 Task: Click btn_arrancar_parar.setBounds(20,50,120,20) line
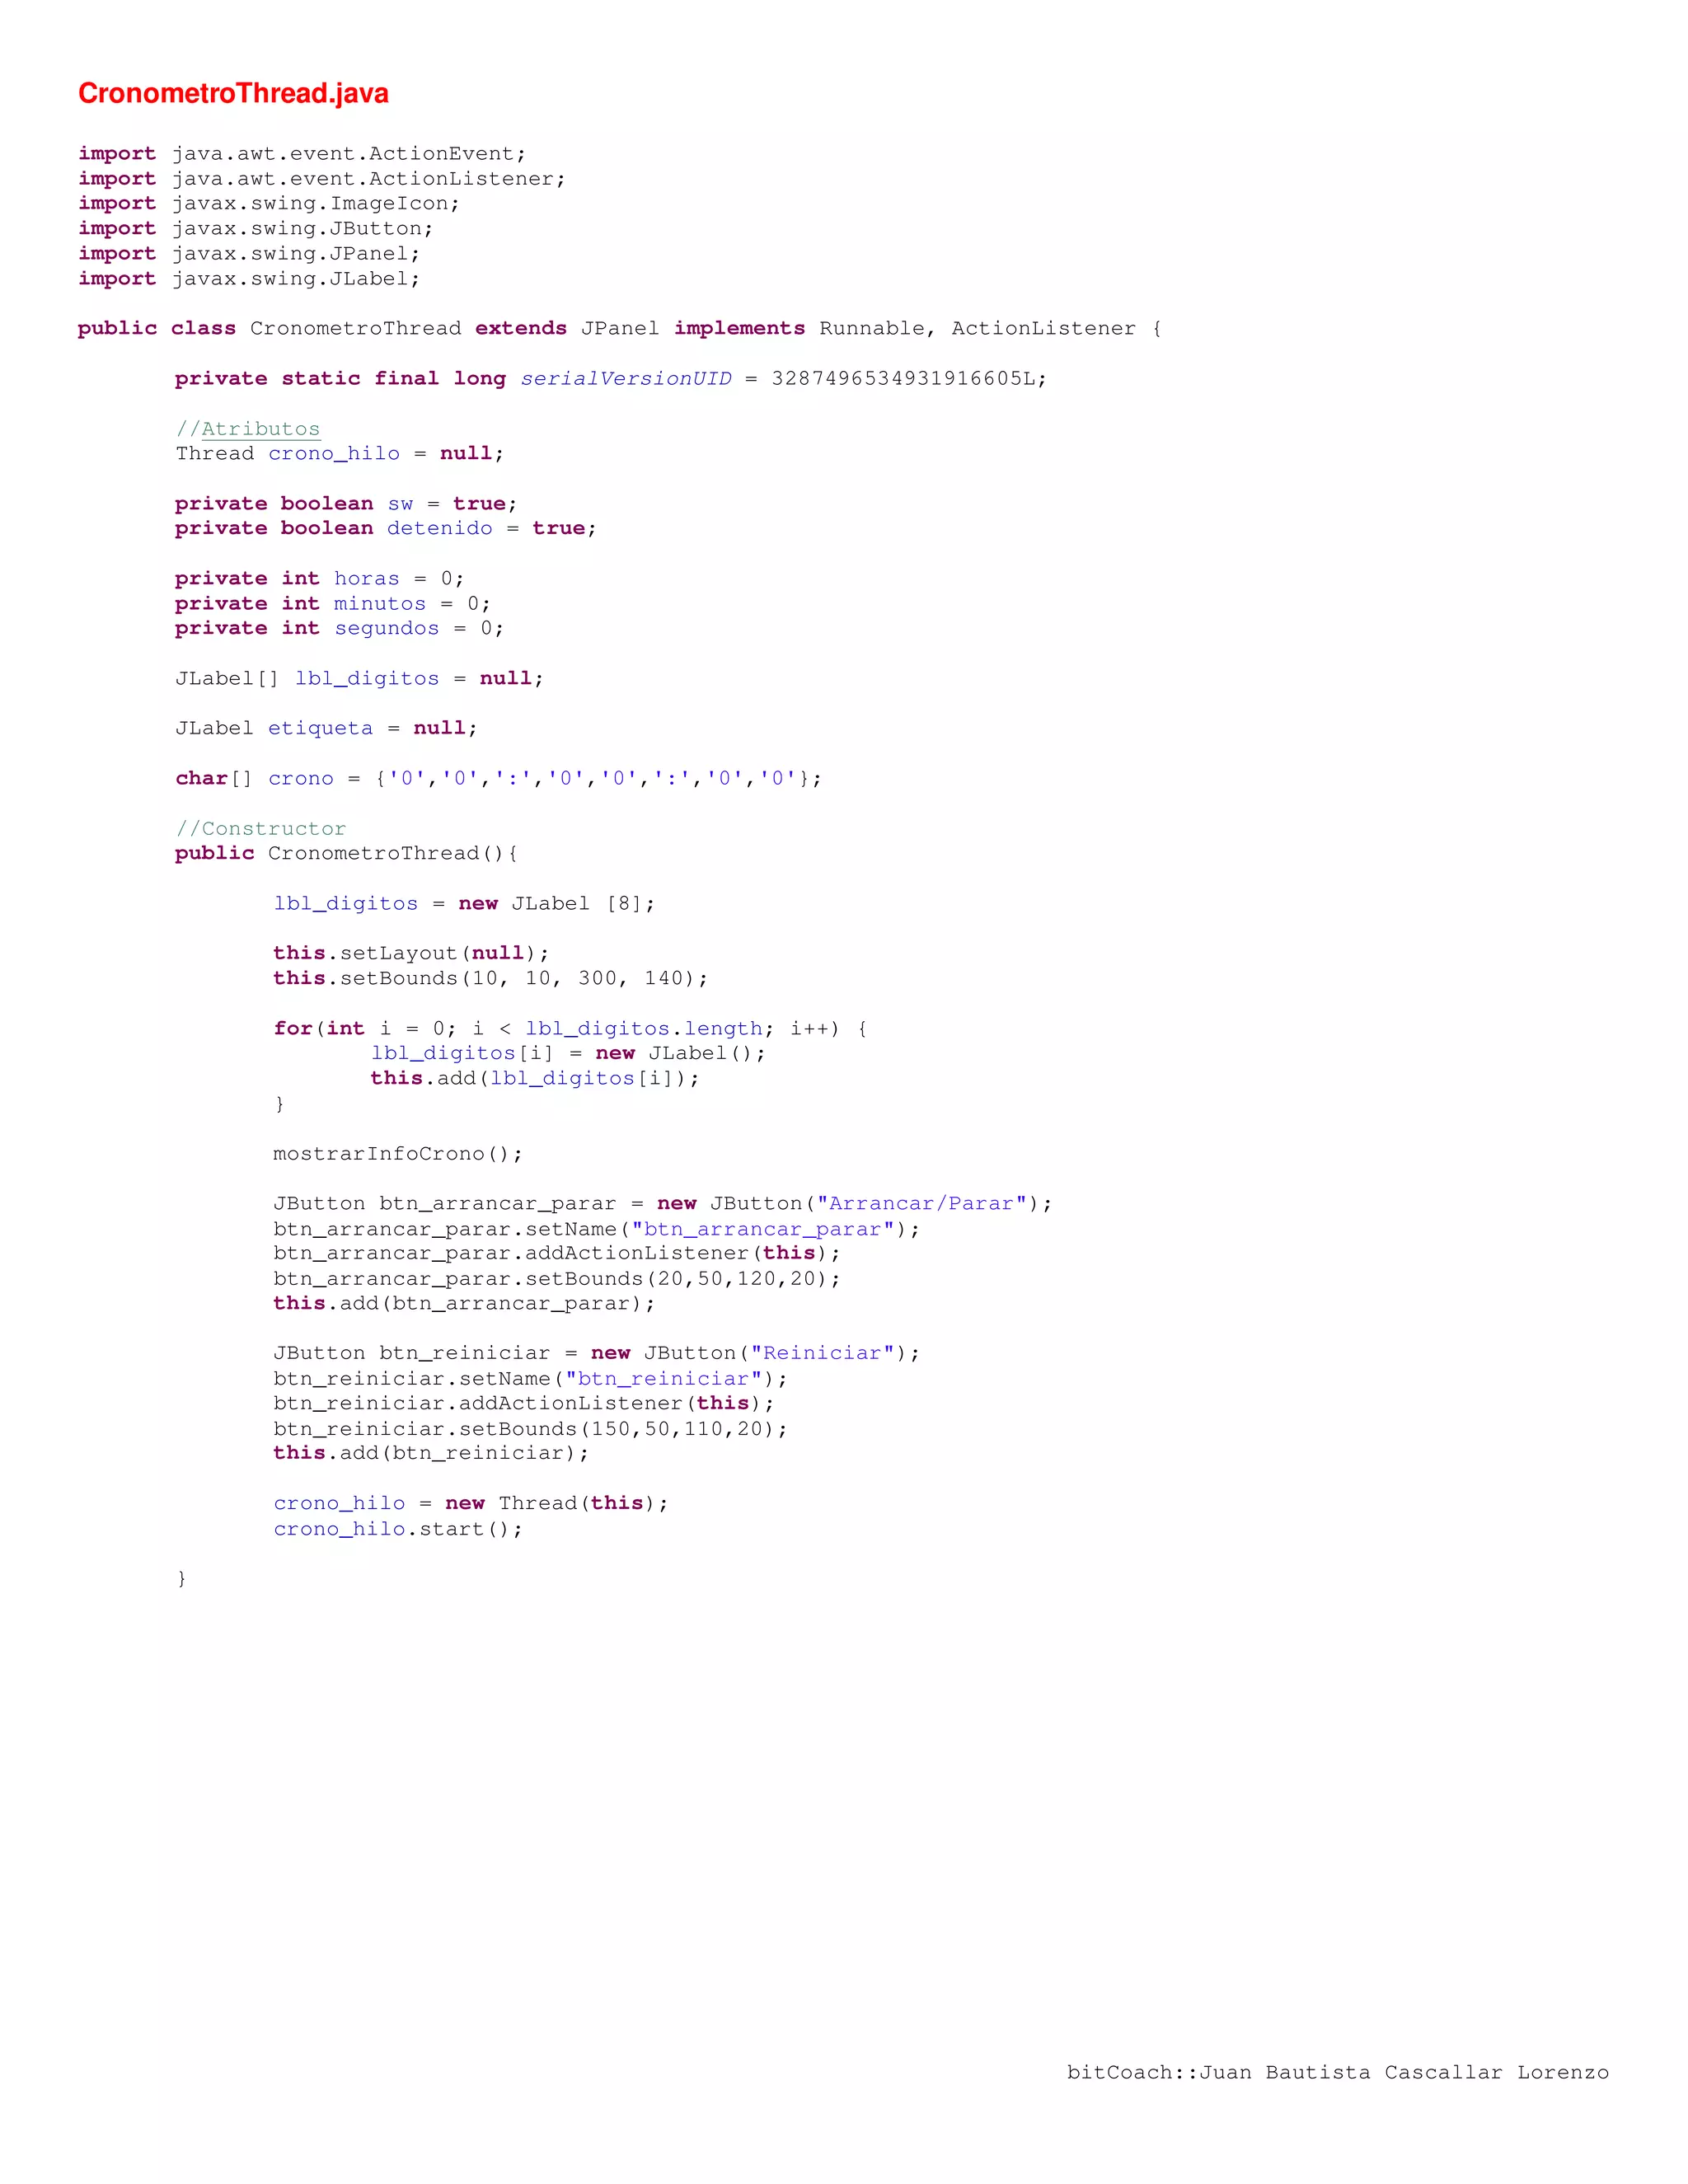[556, 1279]
